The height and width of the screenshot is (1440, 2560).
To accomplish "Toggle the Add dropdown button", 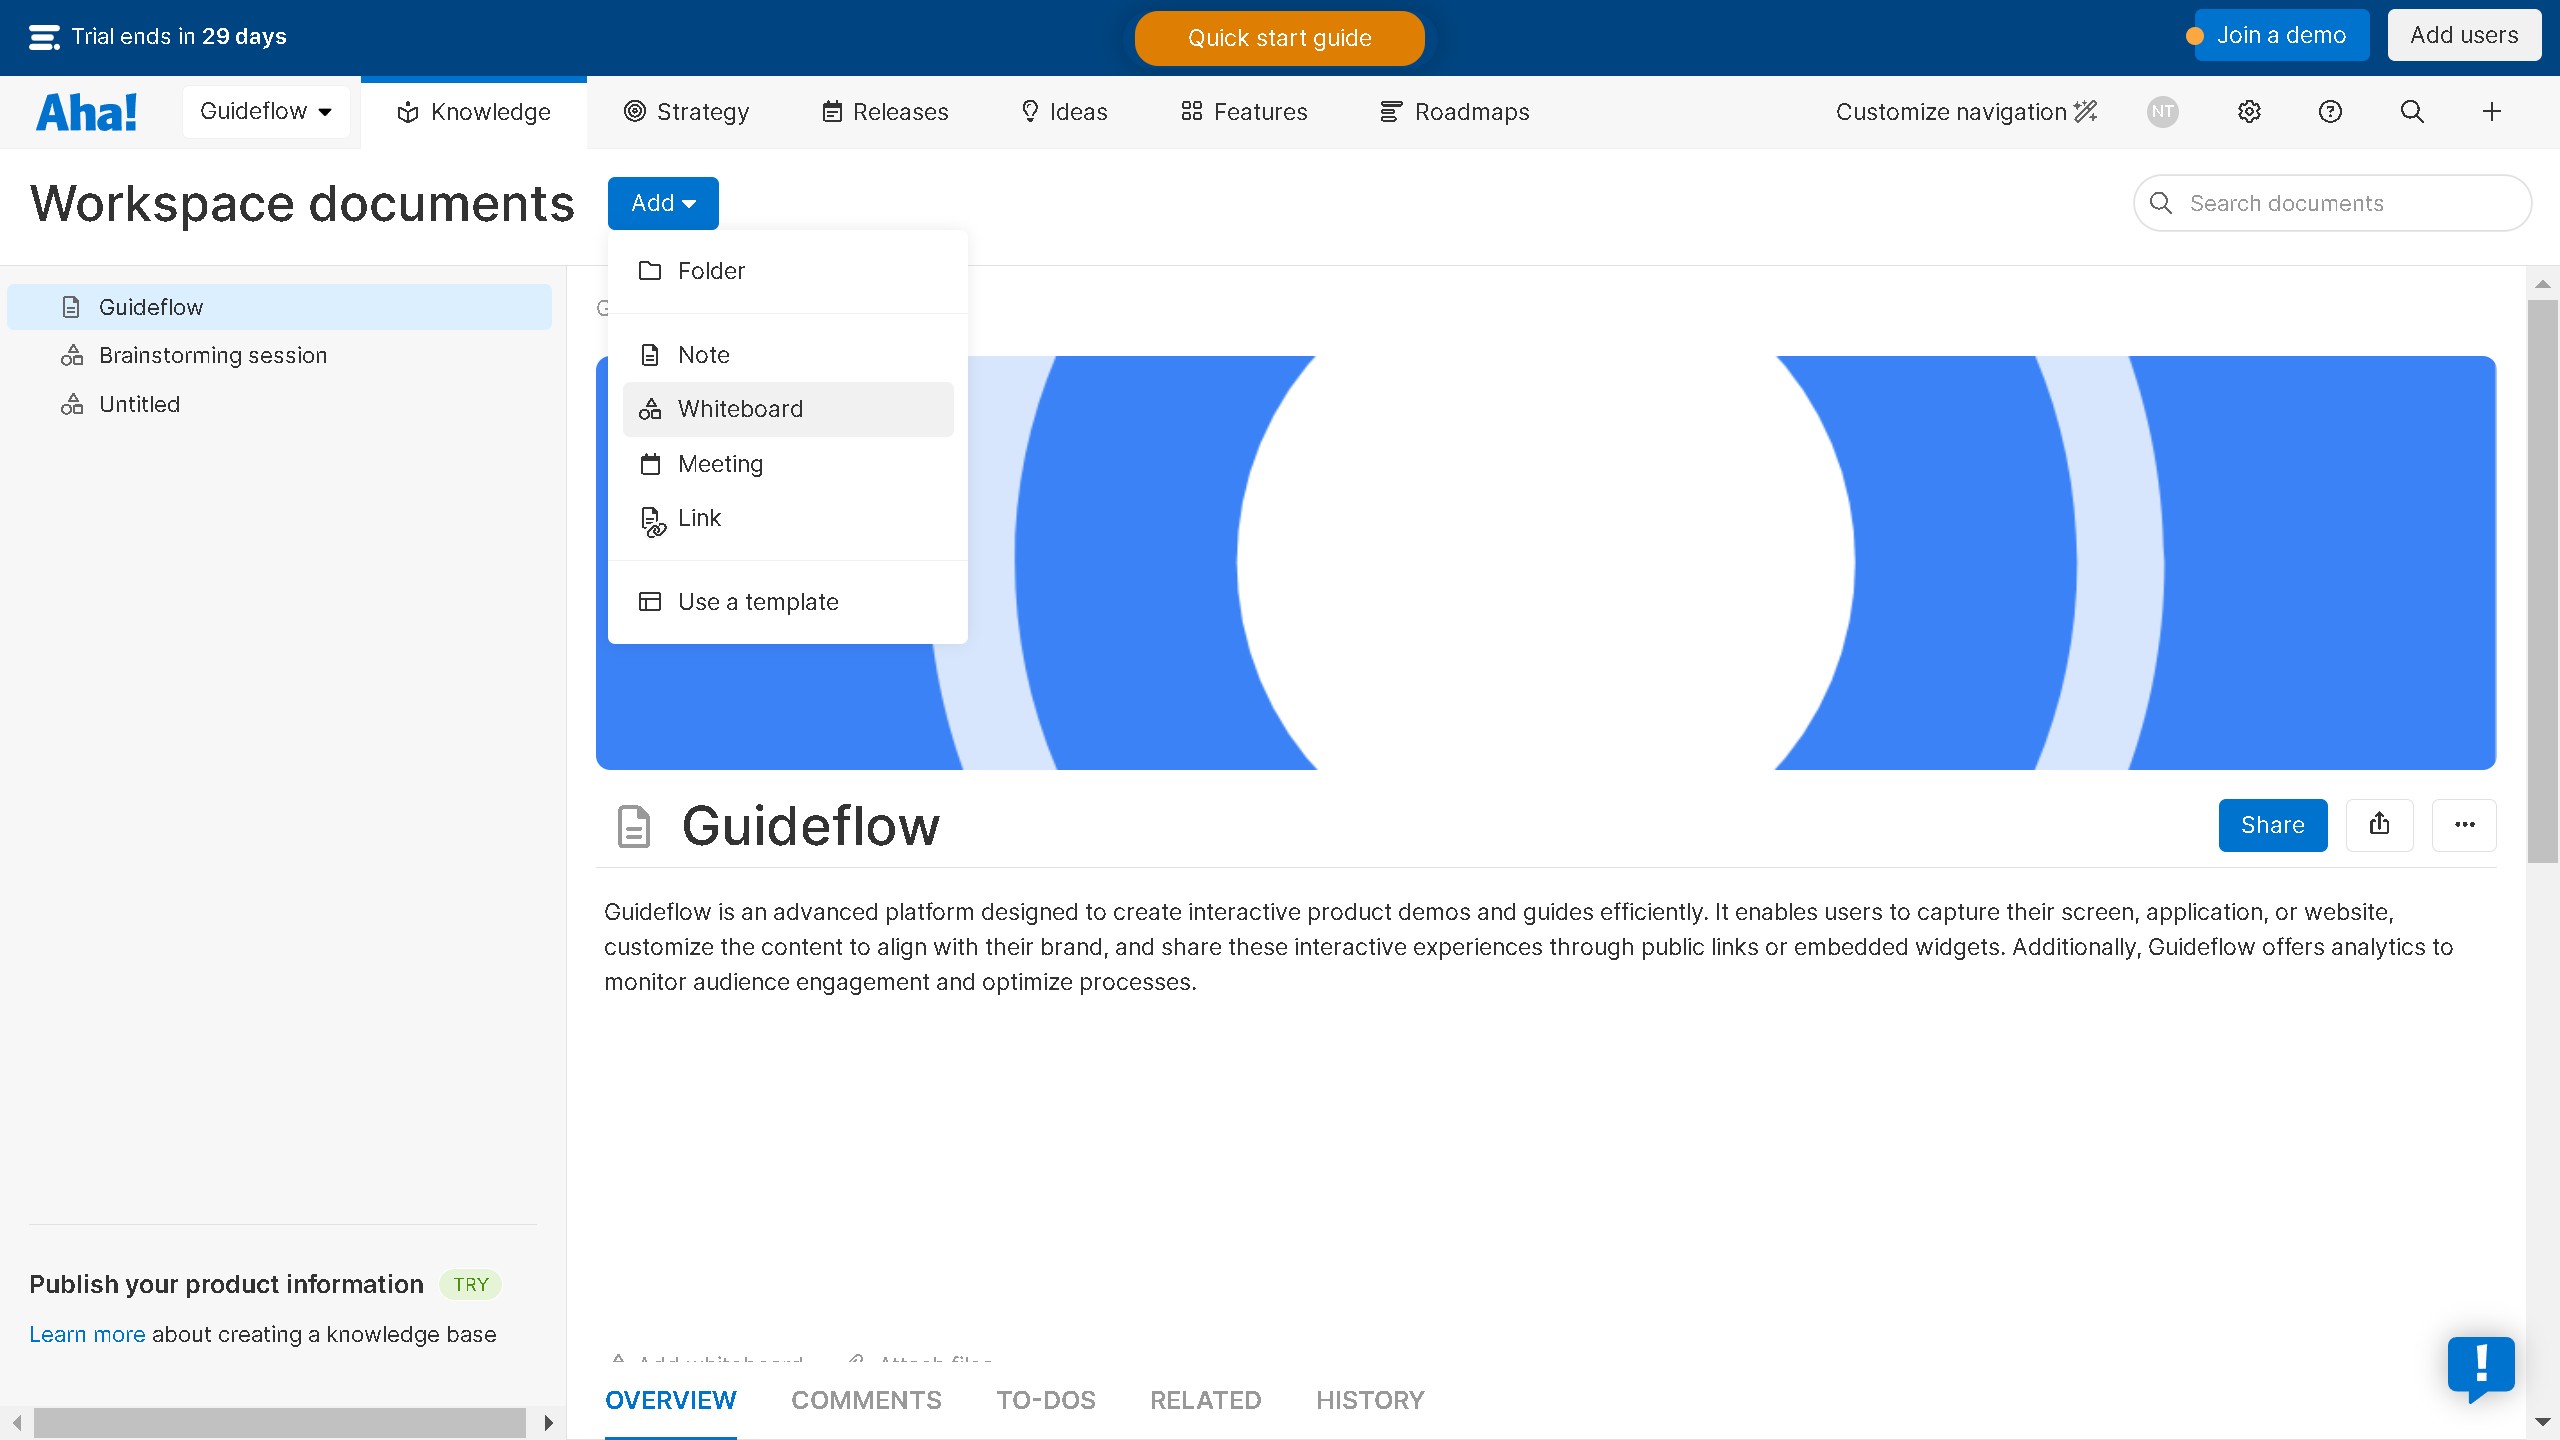I will tap(663, 203).
